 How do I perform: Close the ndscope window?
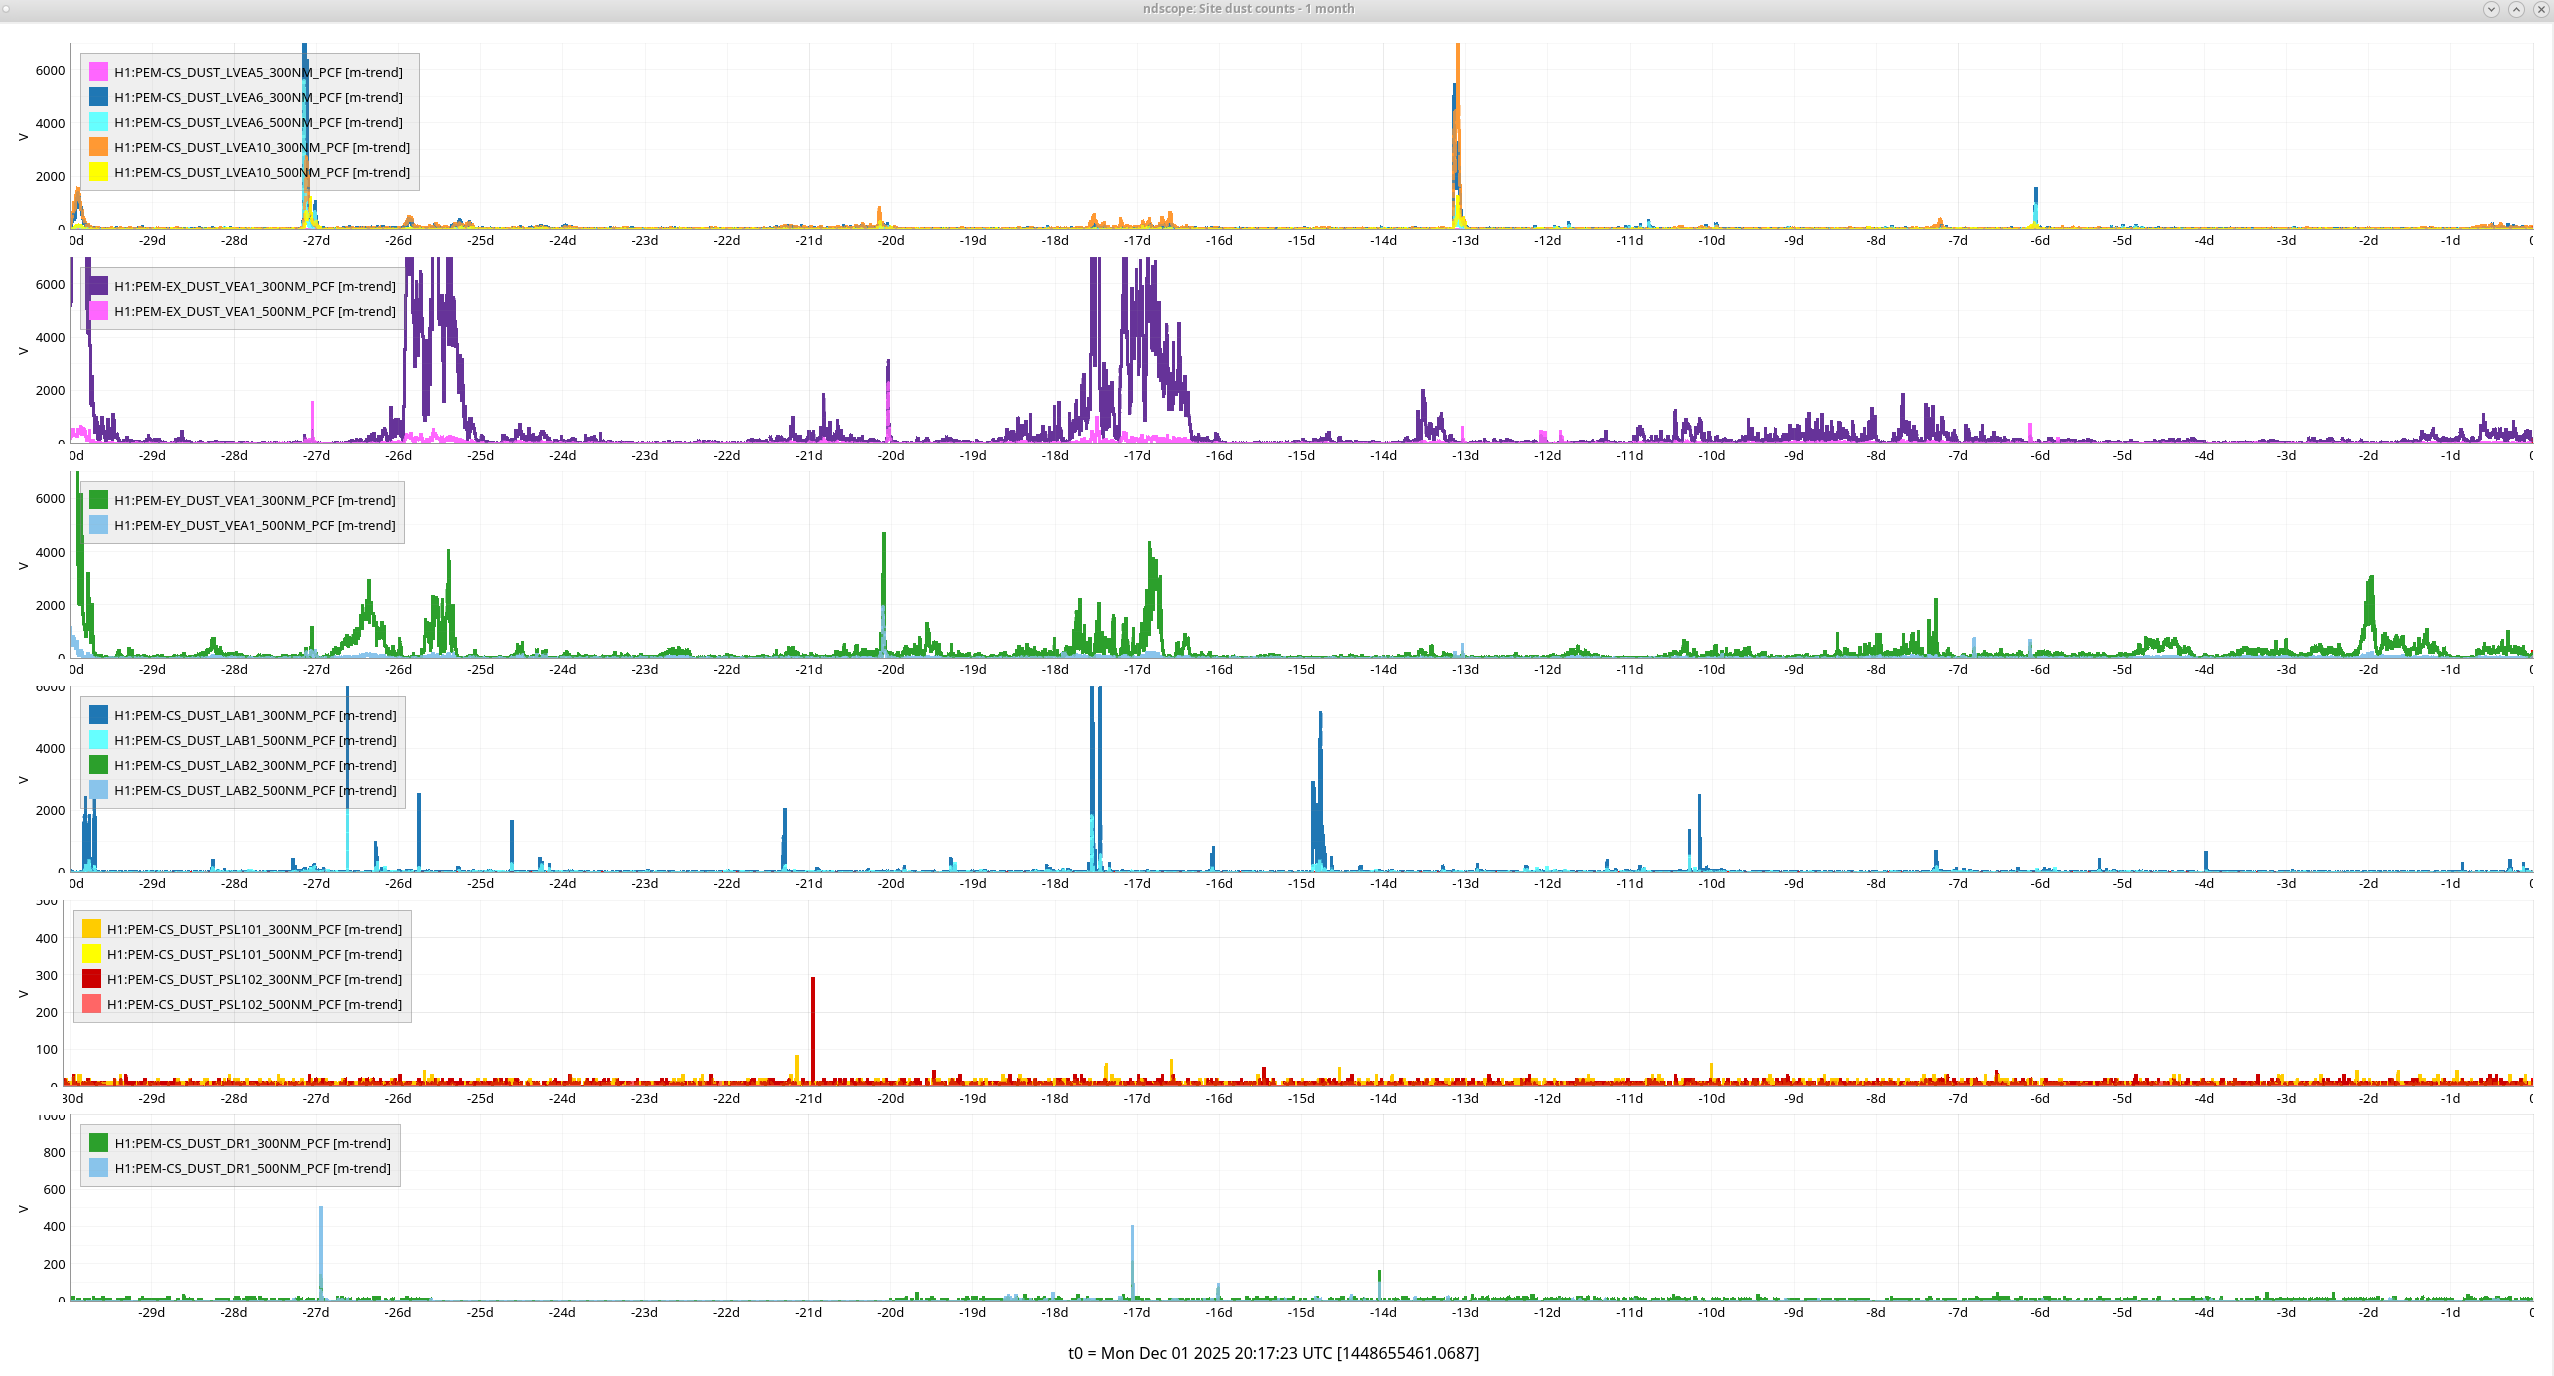(x=2540, y=9)
